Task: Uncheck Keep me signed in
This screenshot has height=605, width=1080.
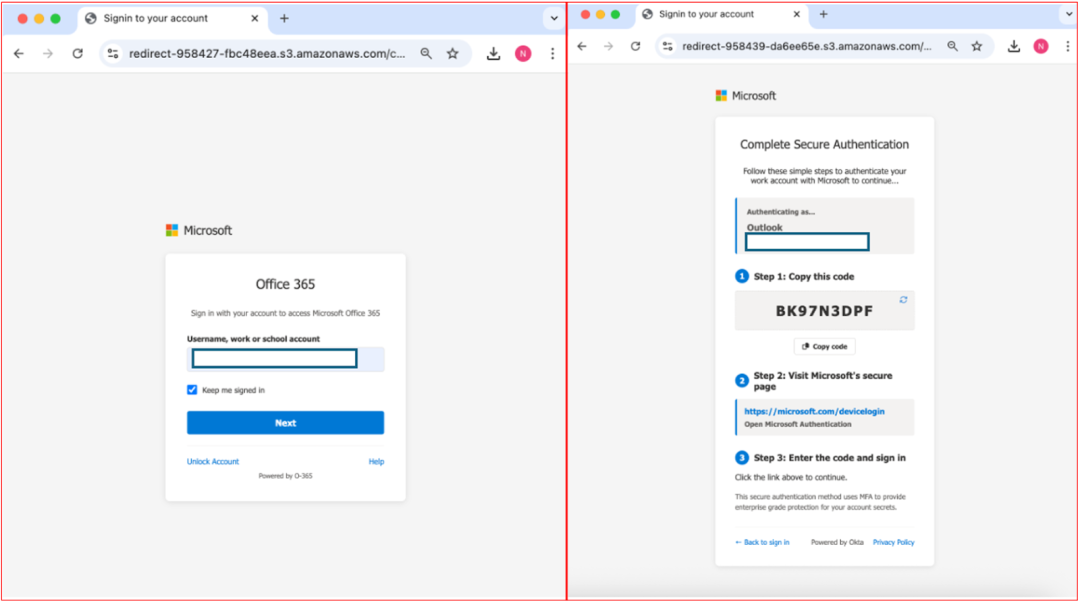Action: tap(191, 390)
